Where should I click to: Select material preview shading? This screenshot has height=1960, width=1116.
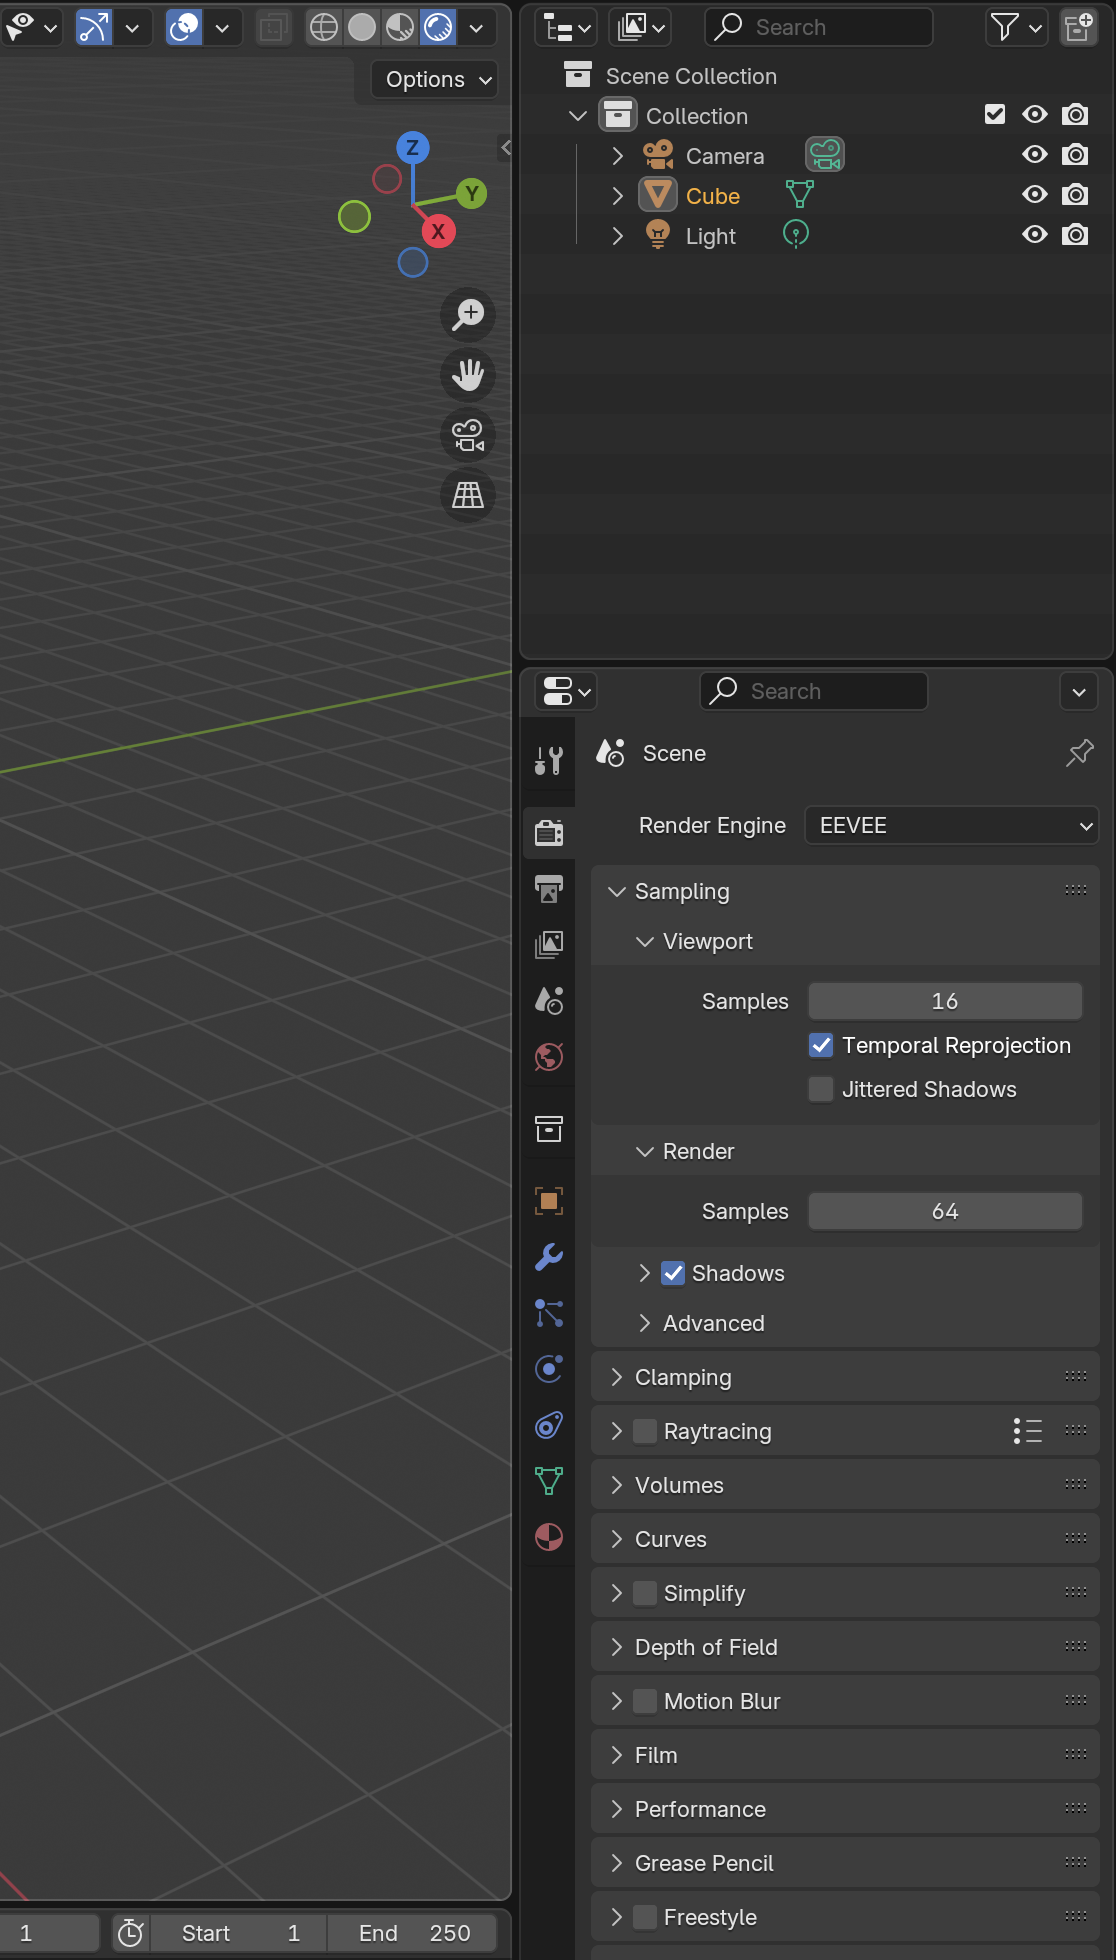[x=400, y=28]
